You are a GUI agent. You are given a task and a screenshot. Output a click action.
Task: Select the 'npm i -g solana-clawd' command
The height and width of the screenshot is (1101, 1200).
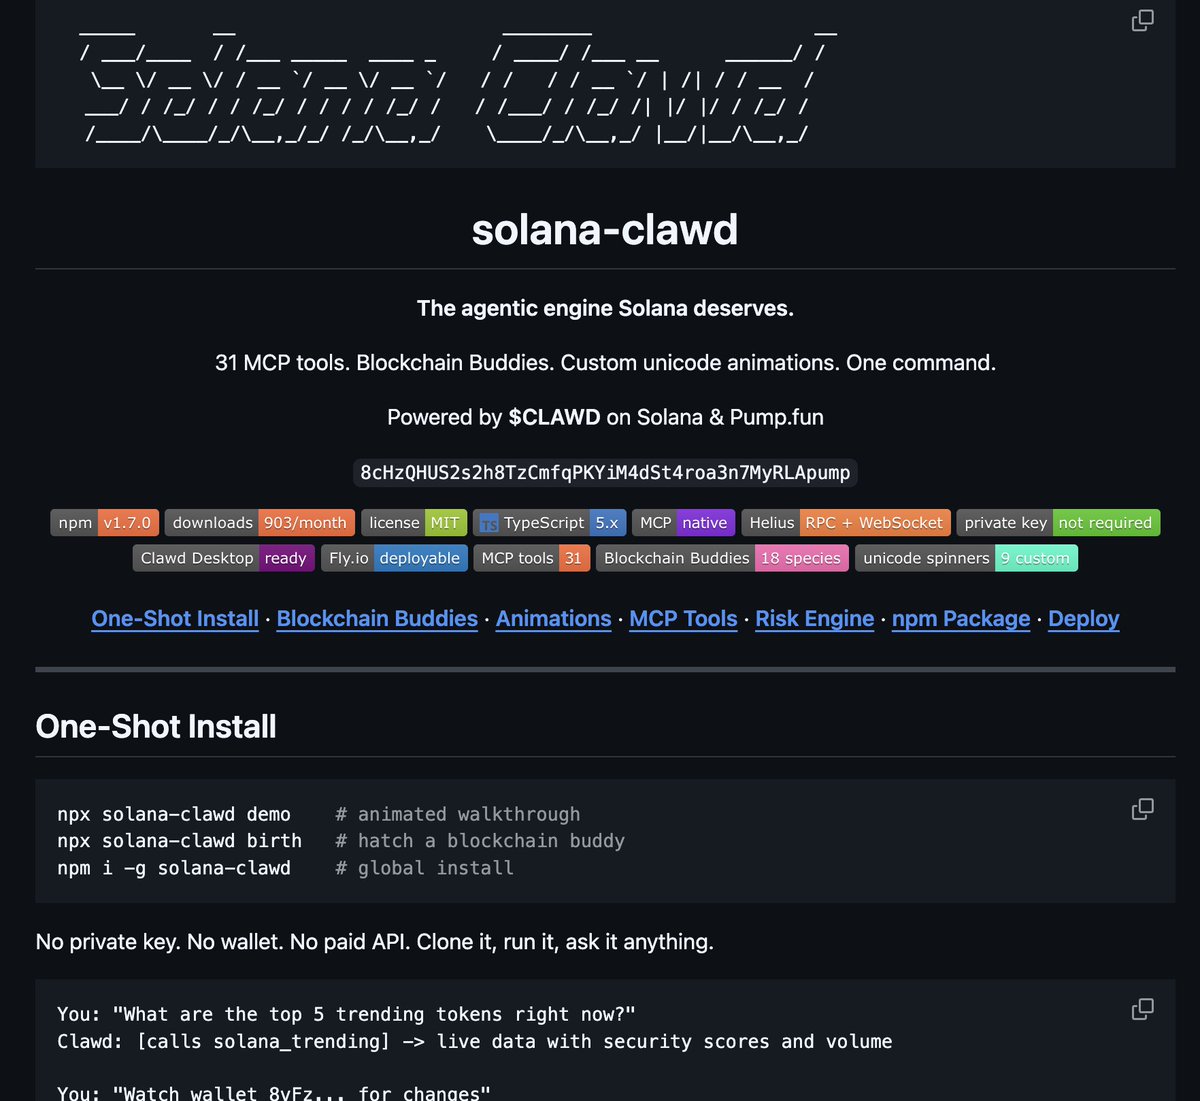click(174, 868)
